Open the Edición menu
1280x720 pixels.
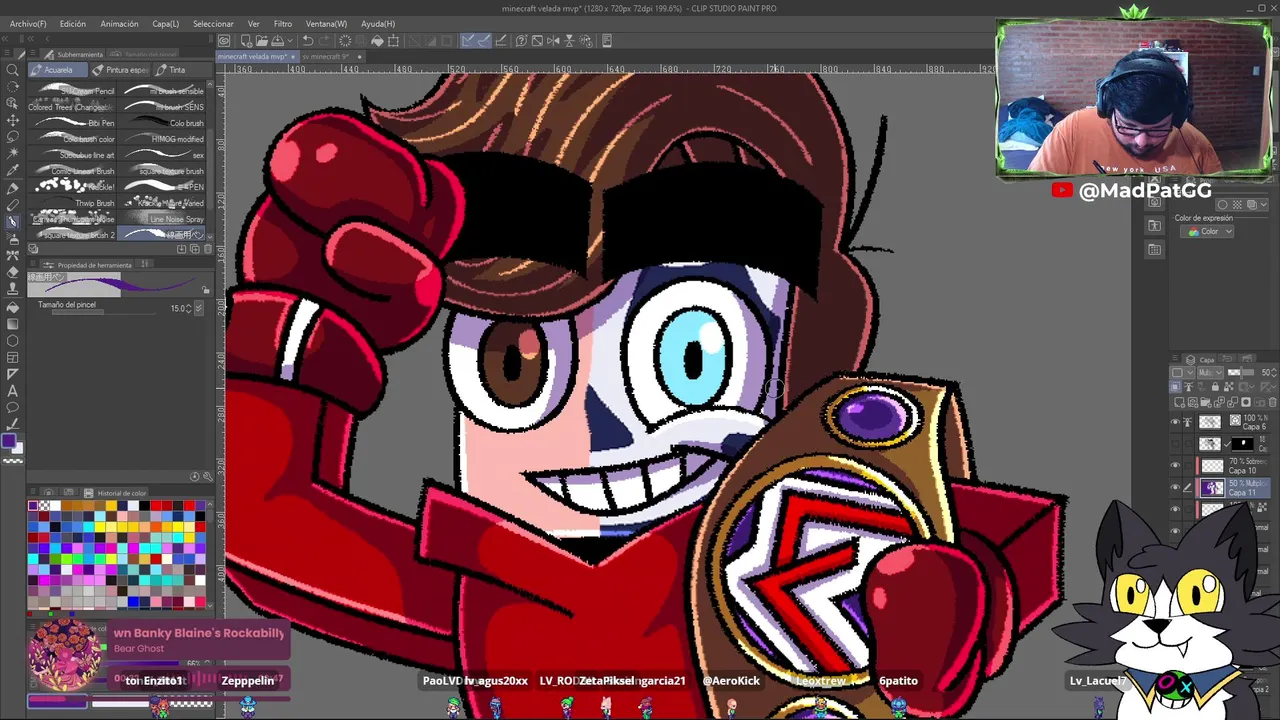pyautogui.click(x=72, y=23)
